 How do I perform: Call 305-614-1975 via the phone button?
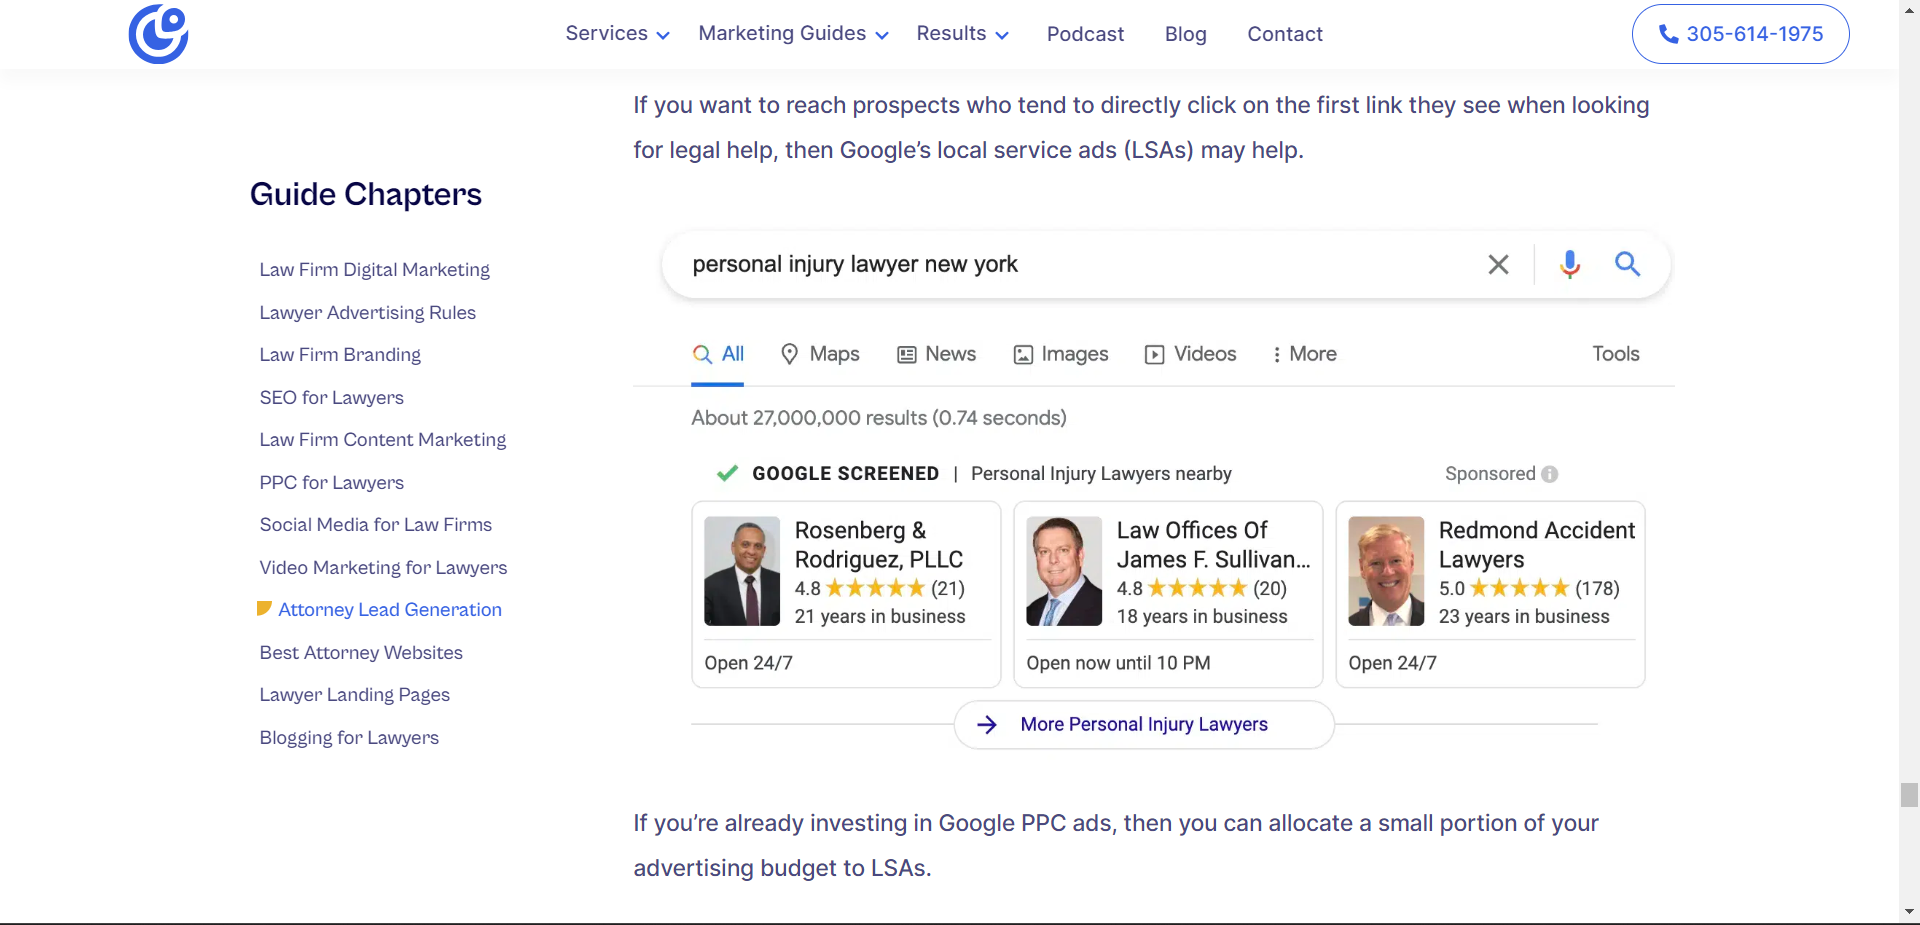(1740, 34)
